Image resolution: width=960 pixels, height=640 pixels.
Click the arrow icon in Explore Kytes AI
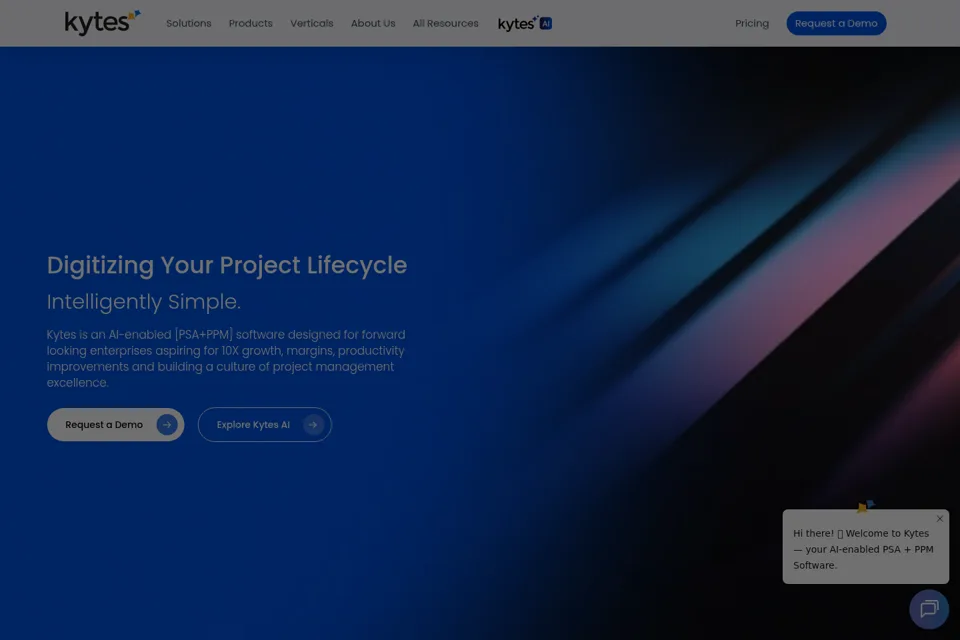pos(313,424)
